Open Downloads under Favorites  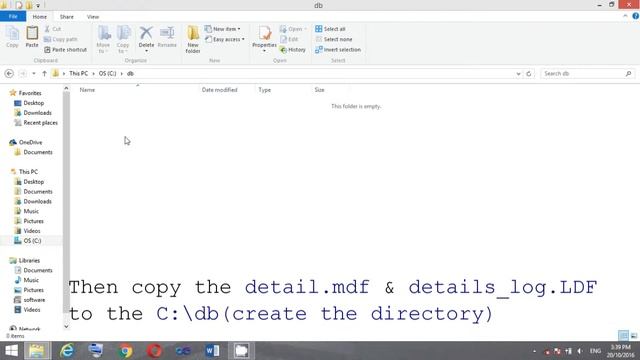tap(37, 113)
